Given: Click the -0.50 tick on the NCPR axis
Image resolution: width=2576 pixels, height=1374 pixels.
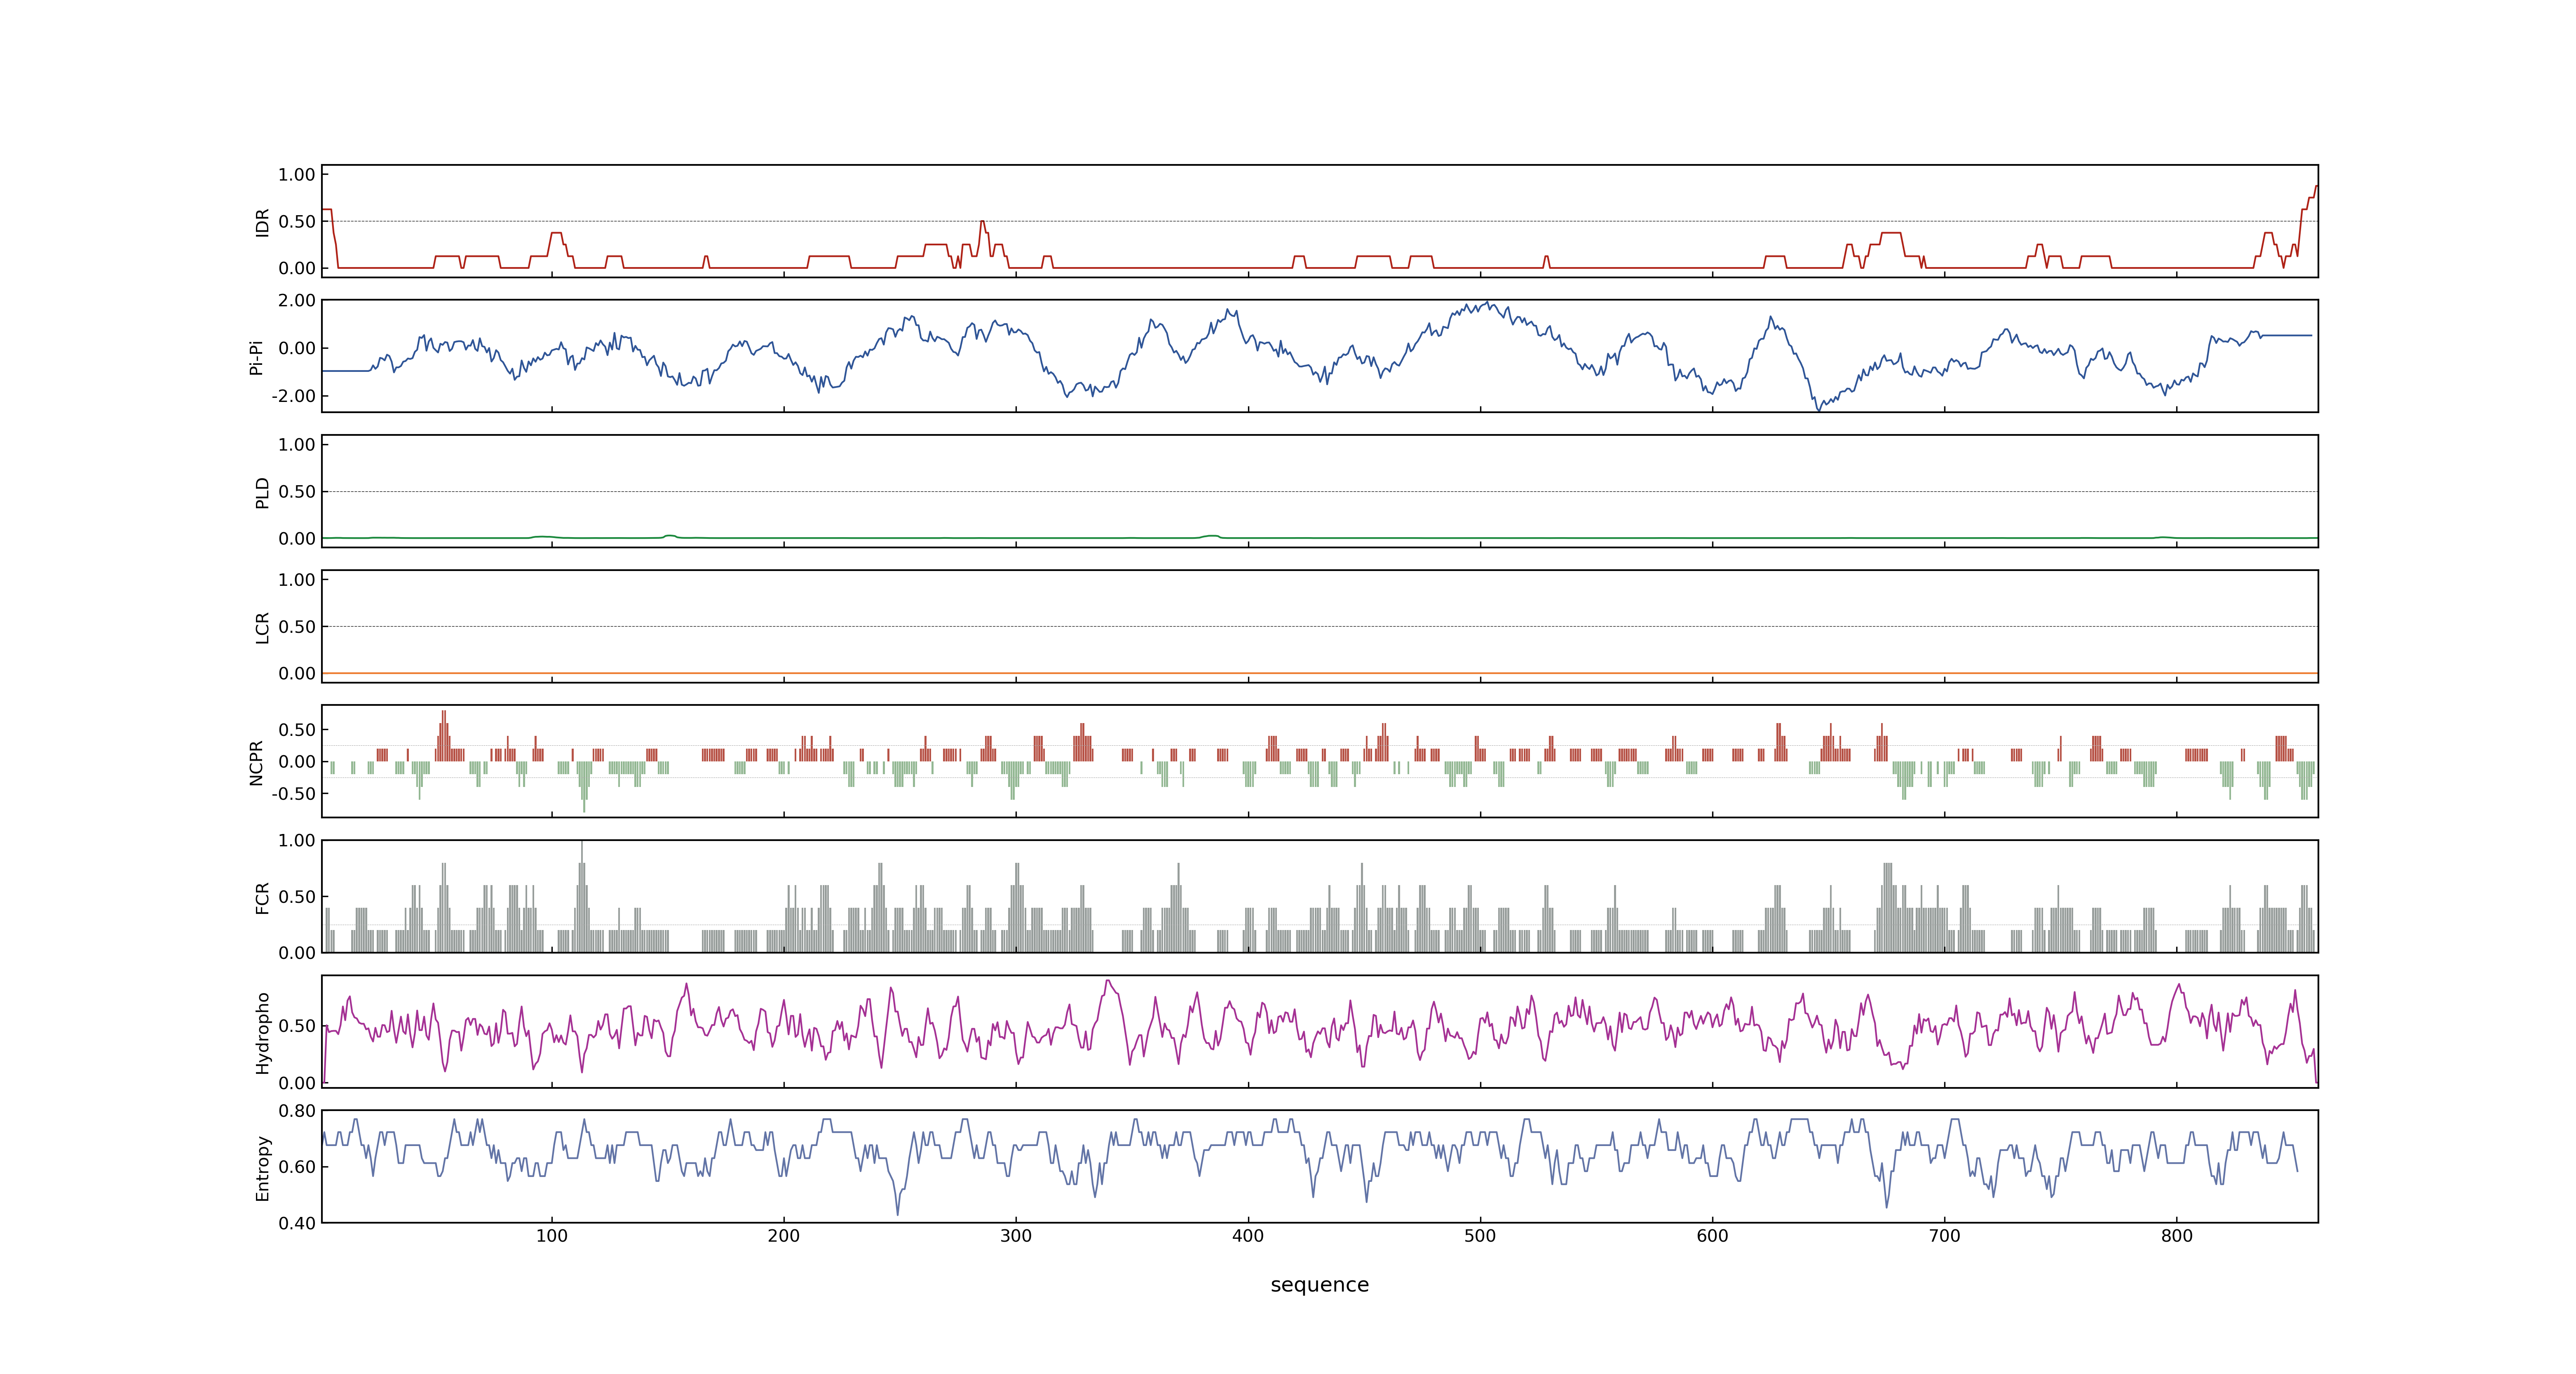Looking at the screenshot, I should click(x=294, y=794).
